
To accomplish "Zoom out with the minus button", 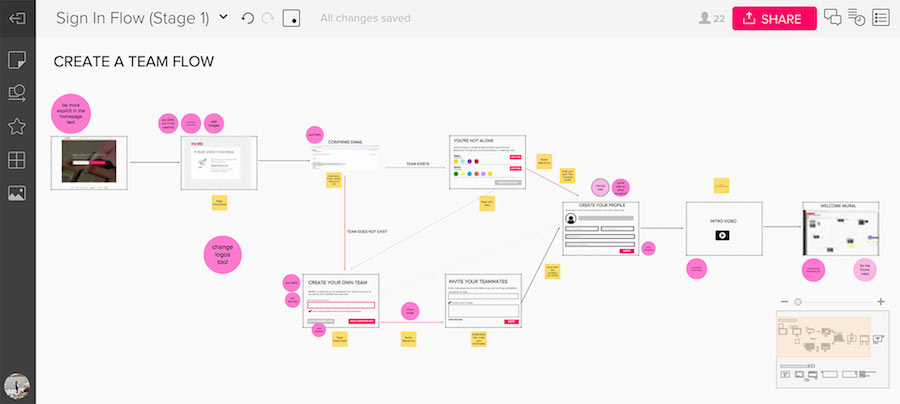I will (782, 301).
